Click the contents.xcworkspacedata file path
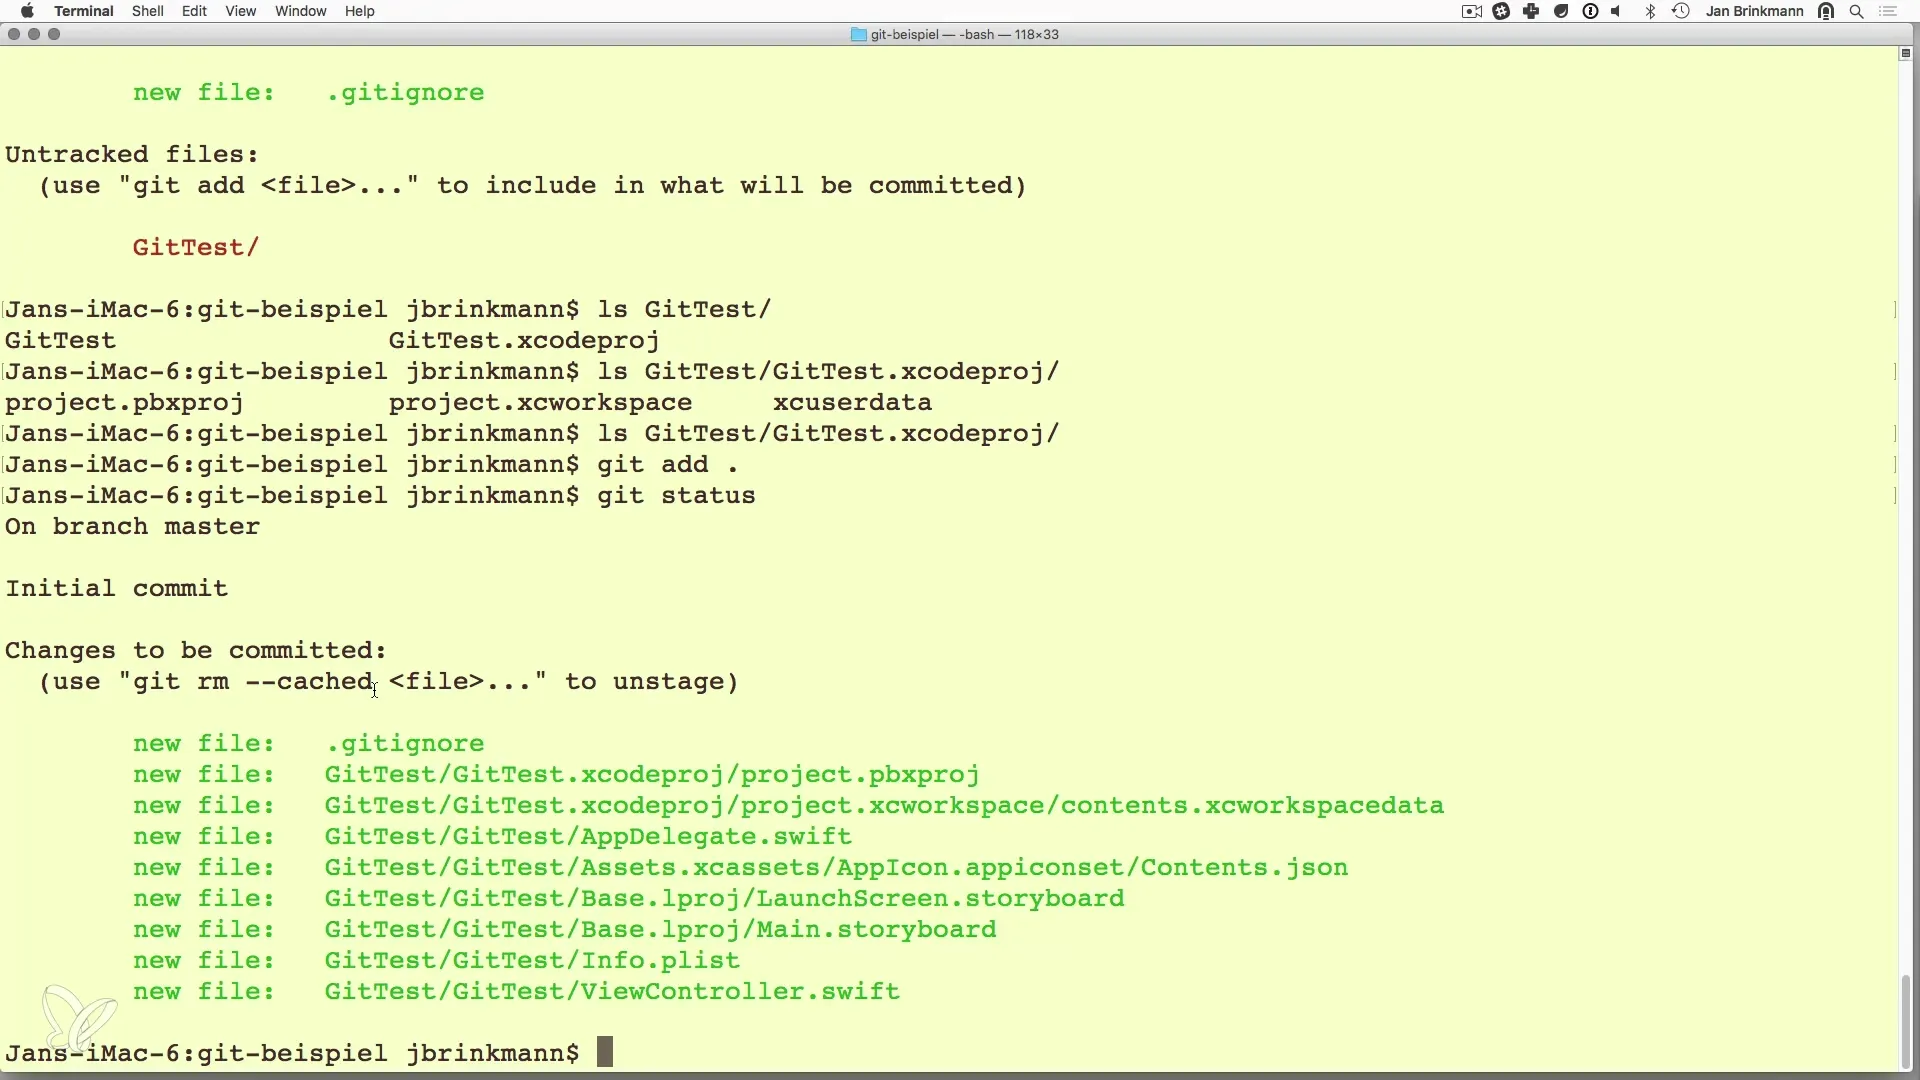Image resolution: width=1920 pixels, height=1080 pixels. click(884, 805)
